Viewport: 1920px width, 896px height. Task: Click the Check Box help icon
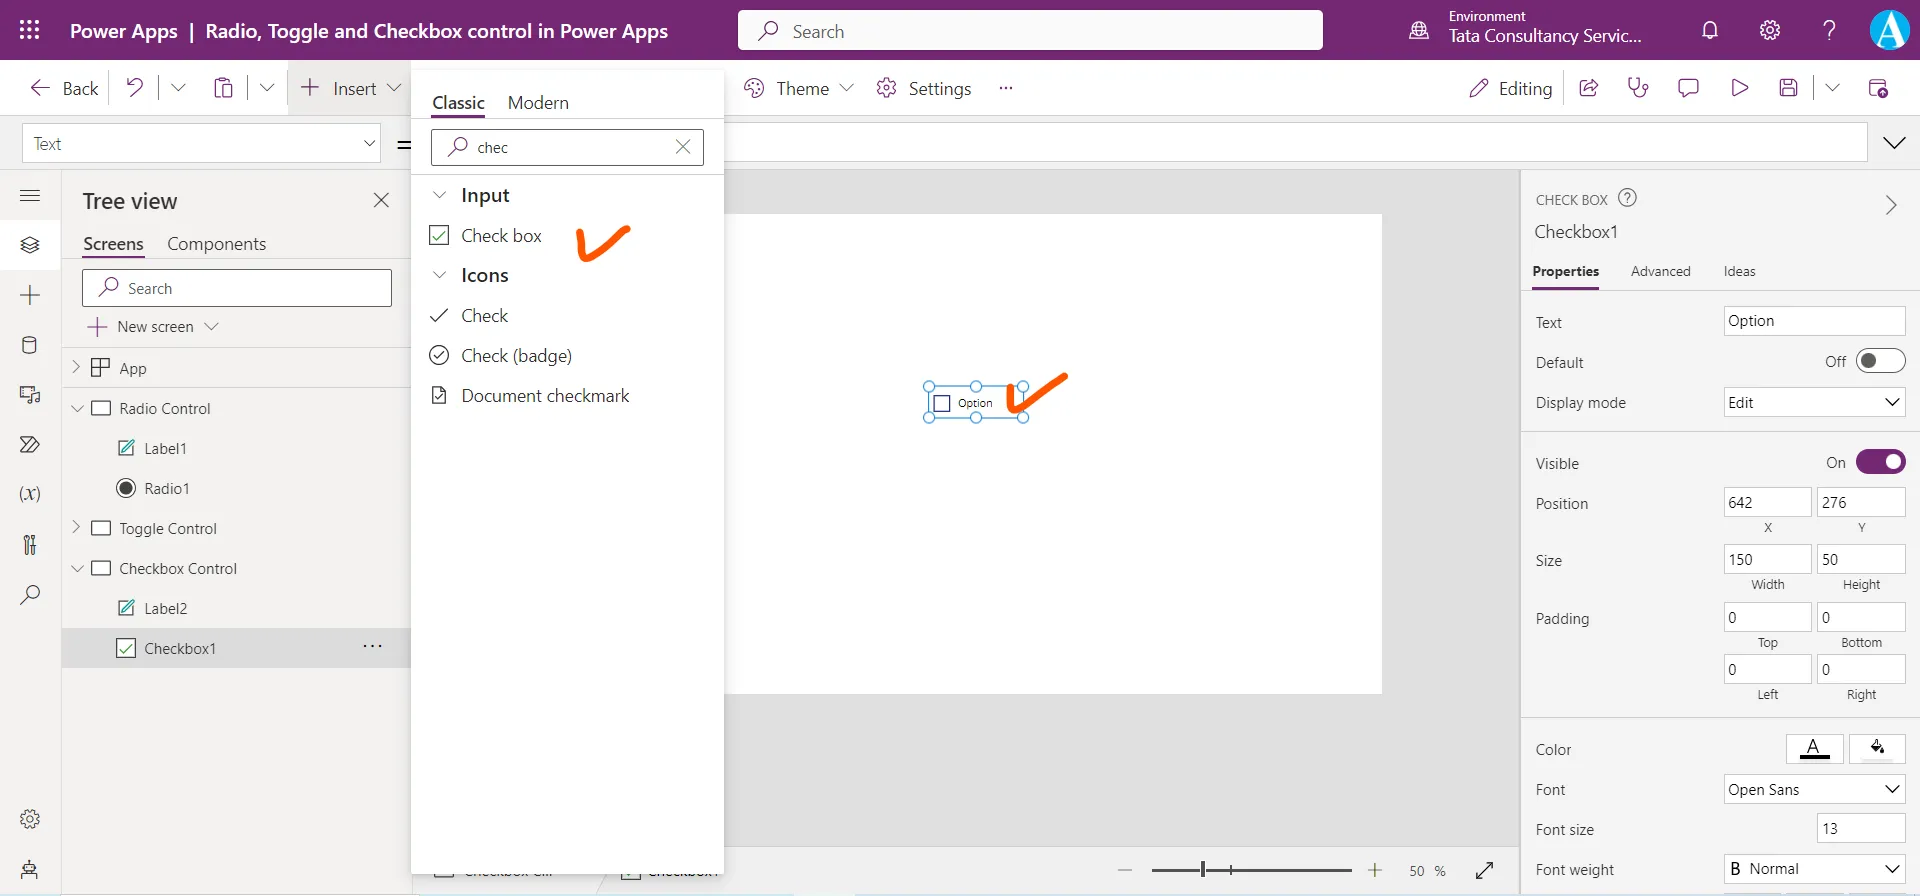click(x=1627, y=198)
